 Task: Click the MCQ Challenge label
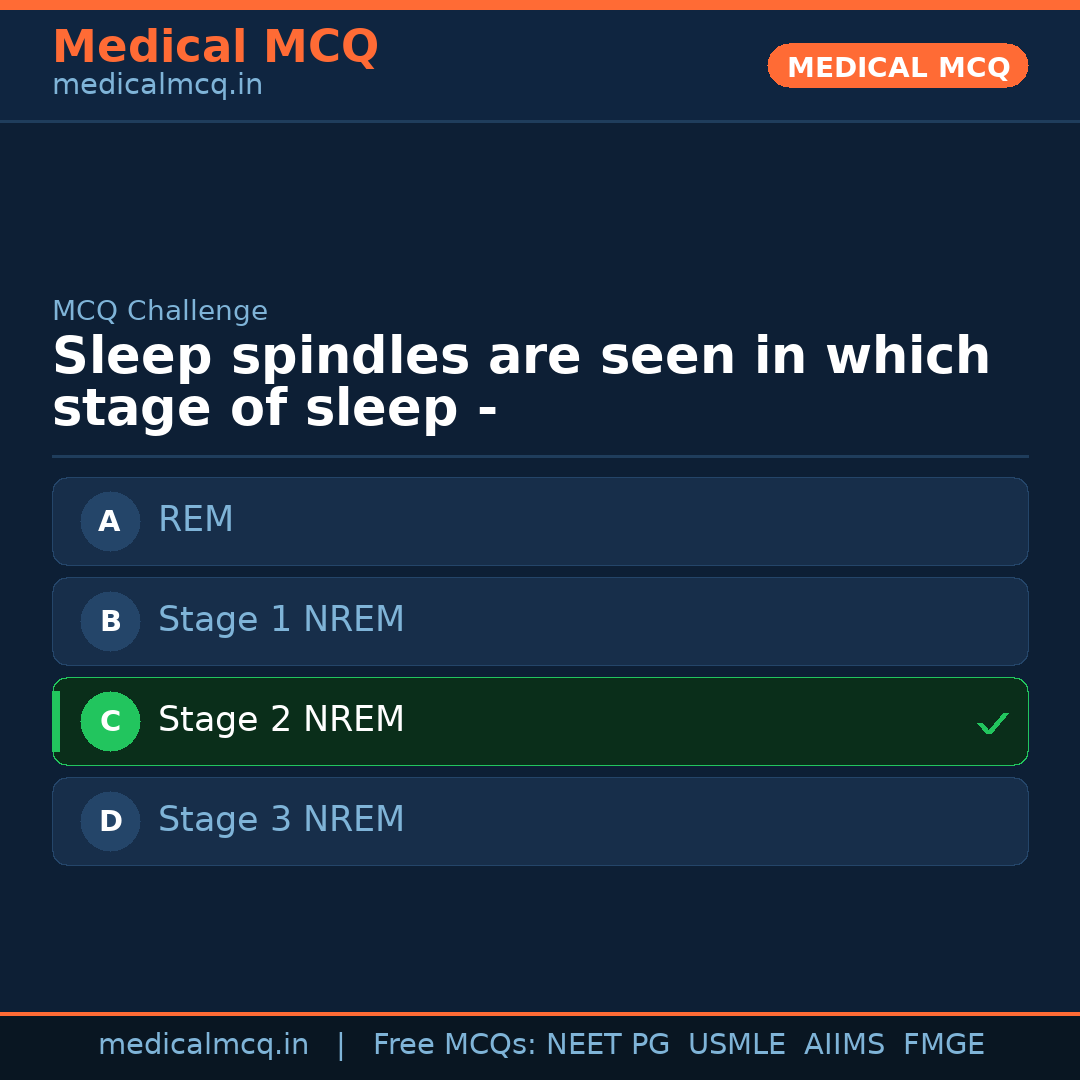click(x=160, y=311)
